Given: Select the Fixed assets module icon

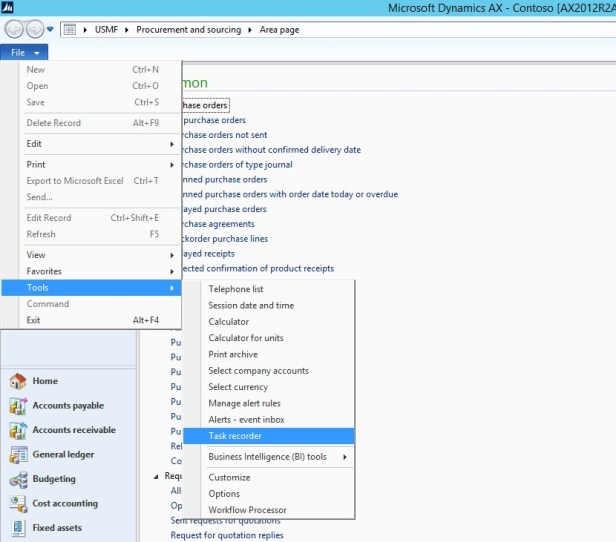Looking at the screenshot, I should click(x=17, y=528).
